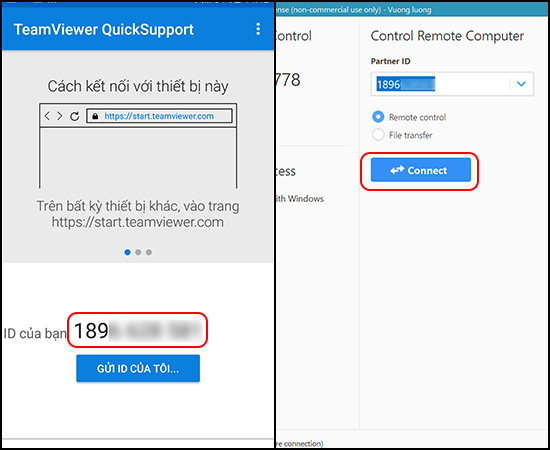Screen dimensions: 550x450
Task: Expand the Partner ID dropdown arrow
Action: point(521,84)
